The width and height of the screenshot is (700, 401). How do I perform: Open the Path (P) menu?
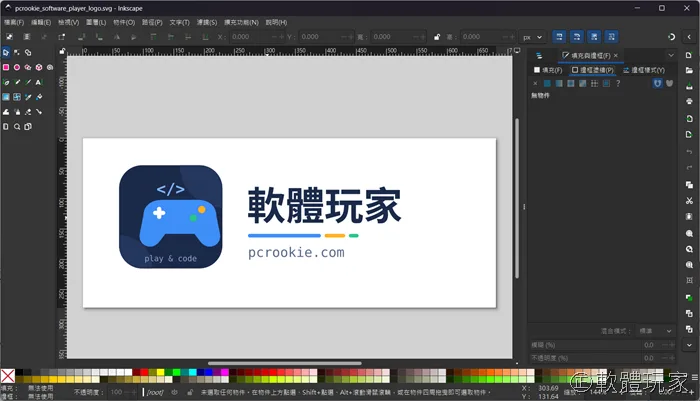pos(152,22)
